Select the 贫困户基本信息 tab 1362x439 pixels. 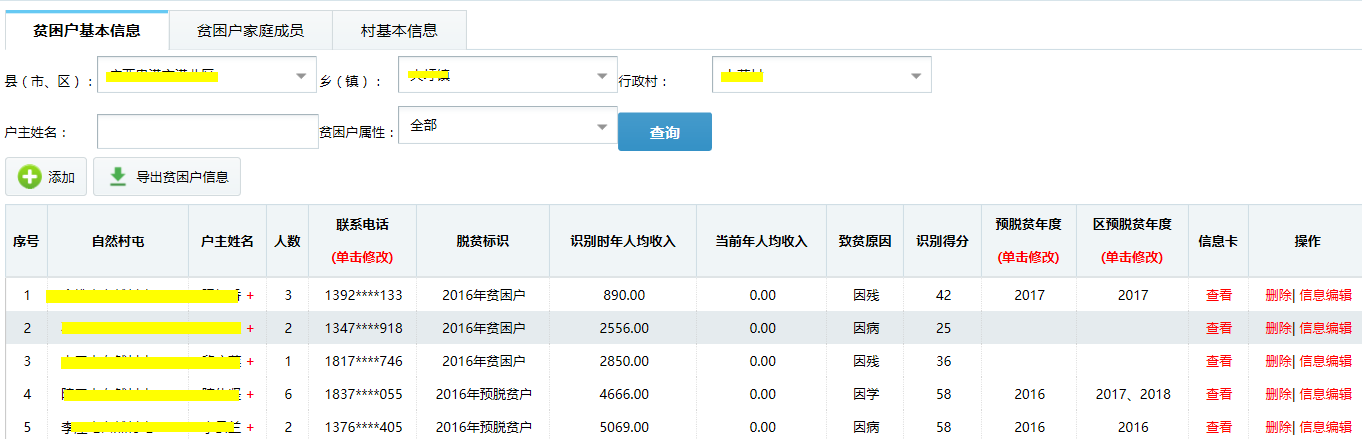[x=86, y=30]
